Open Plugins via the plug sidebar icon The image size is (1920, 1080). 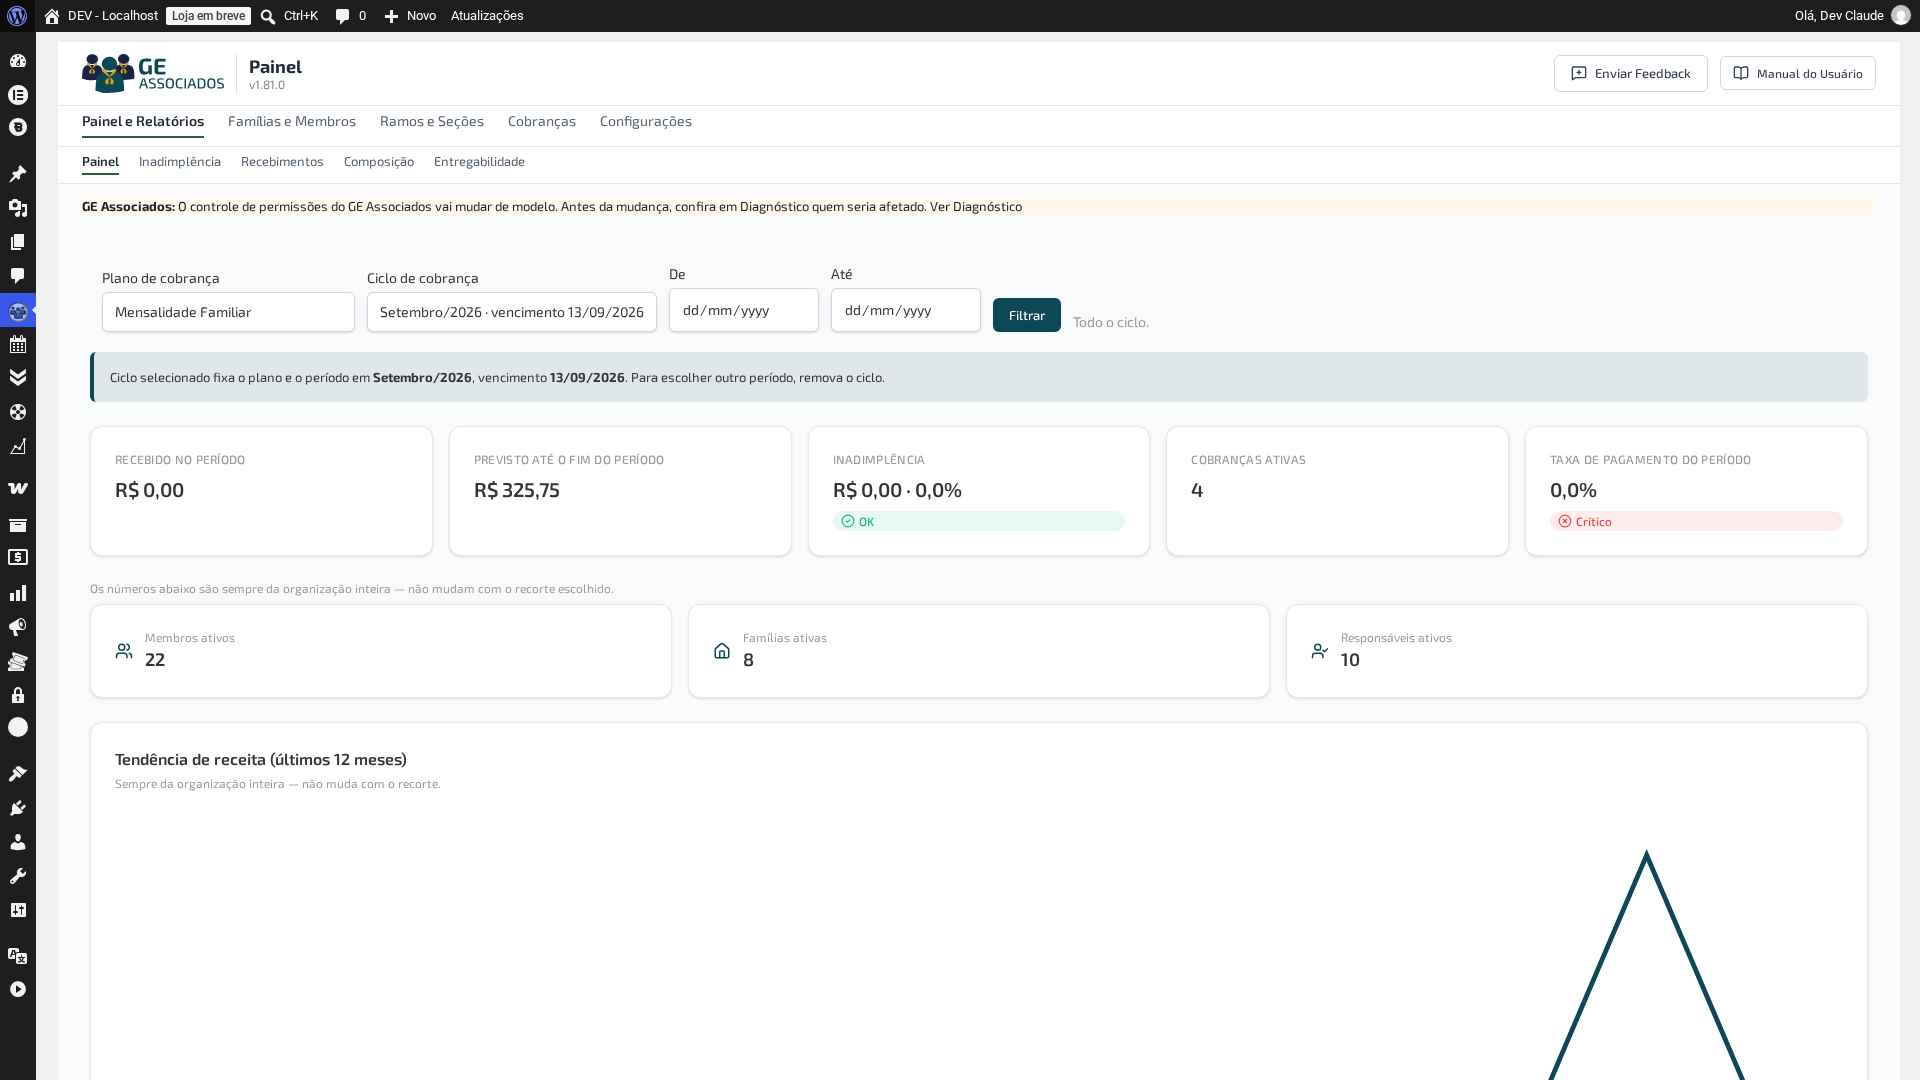18,808
